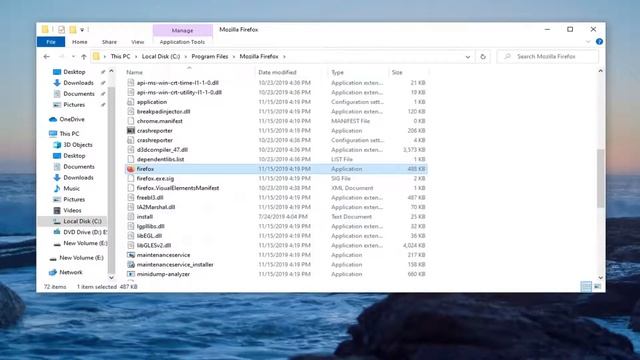Select the Manage contextual tab
The image size is (640, 360).
(182, 31)
